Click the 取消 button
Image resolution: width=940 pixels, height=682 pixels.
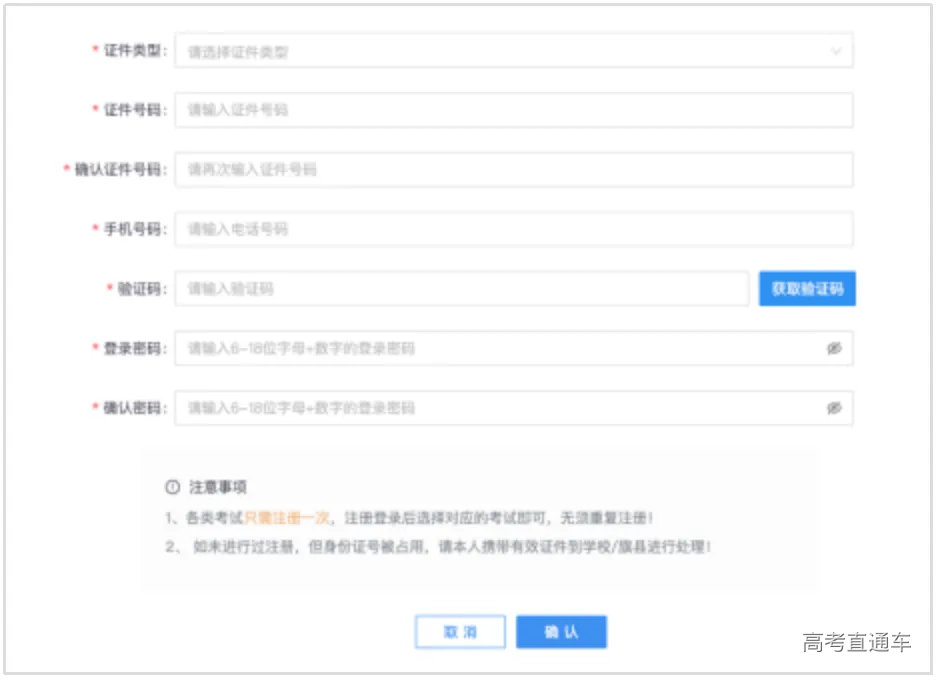pyautogui.click(x=460, y=632)
